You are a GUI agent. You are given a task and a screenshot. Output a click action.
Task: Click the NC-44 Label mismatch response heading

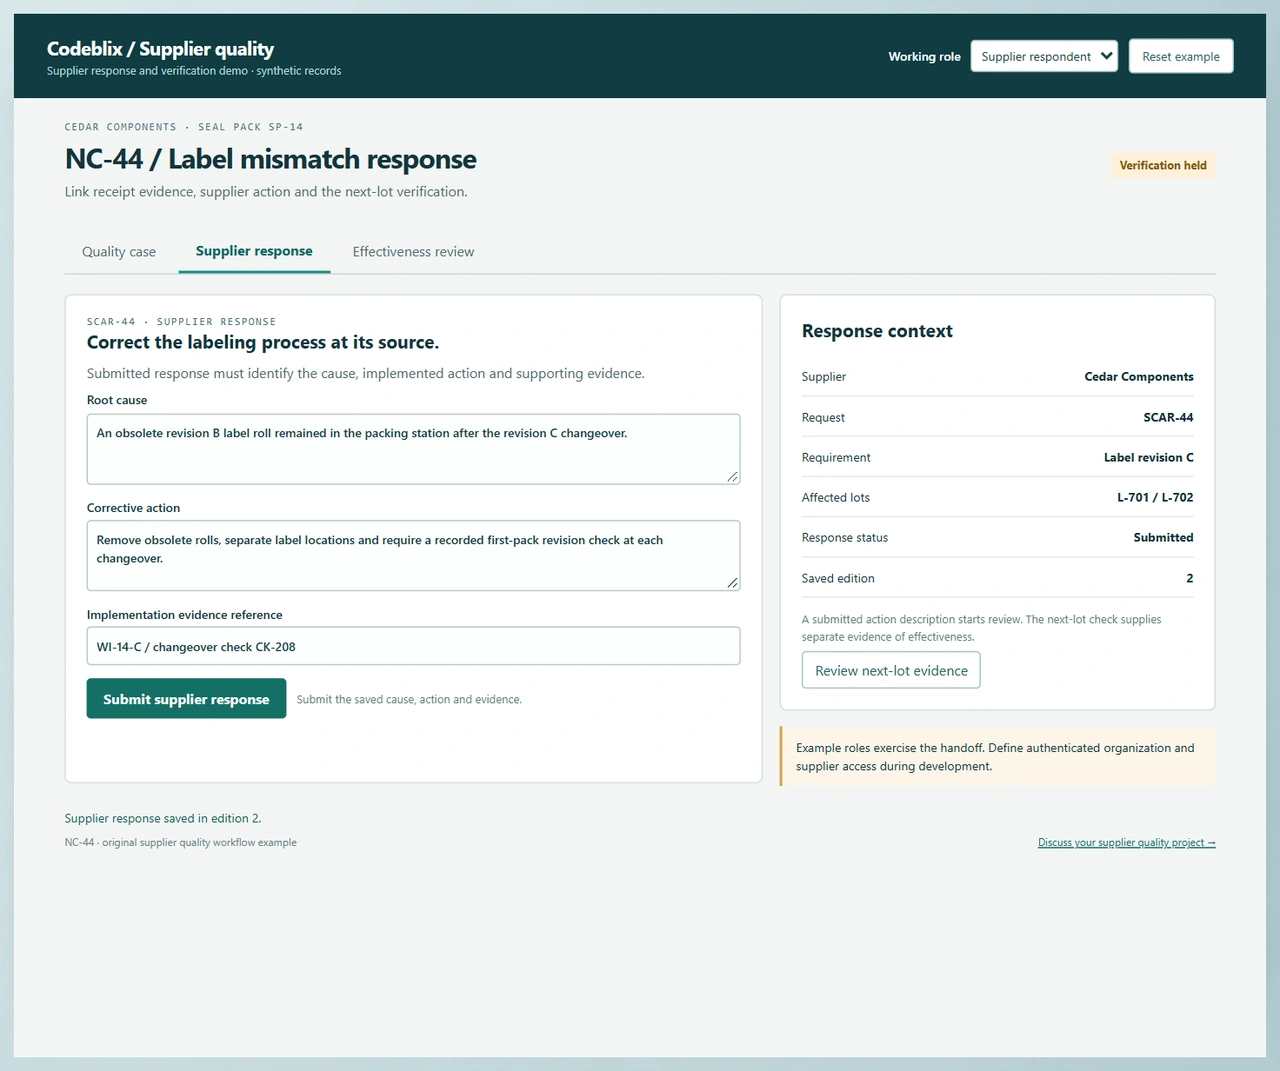click(x=271, y=159)
